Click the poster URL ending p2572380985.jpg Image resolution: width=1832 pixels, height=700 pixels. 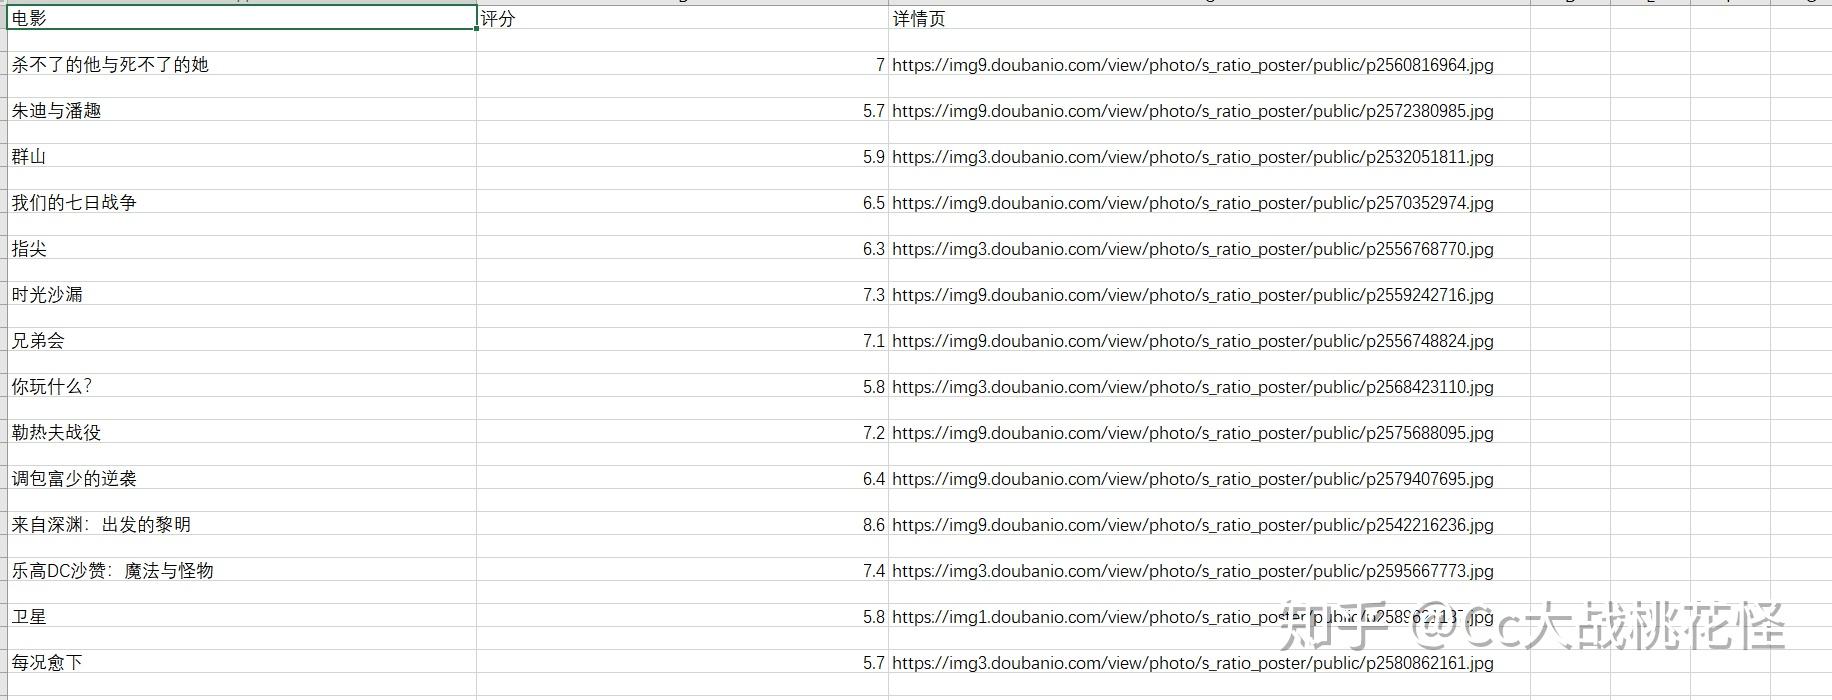[x=1193, y=110]
